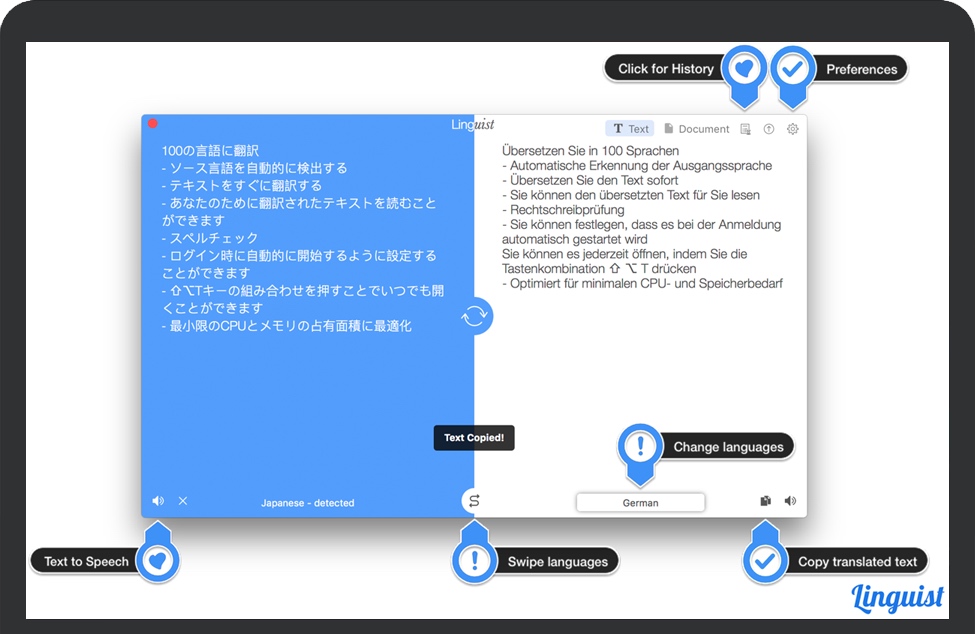Click inside the blue Japanese source text area
Screen dimensions: 975x634
tap(300, 400)
